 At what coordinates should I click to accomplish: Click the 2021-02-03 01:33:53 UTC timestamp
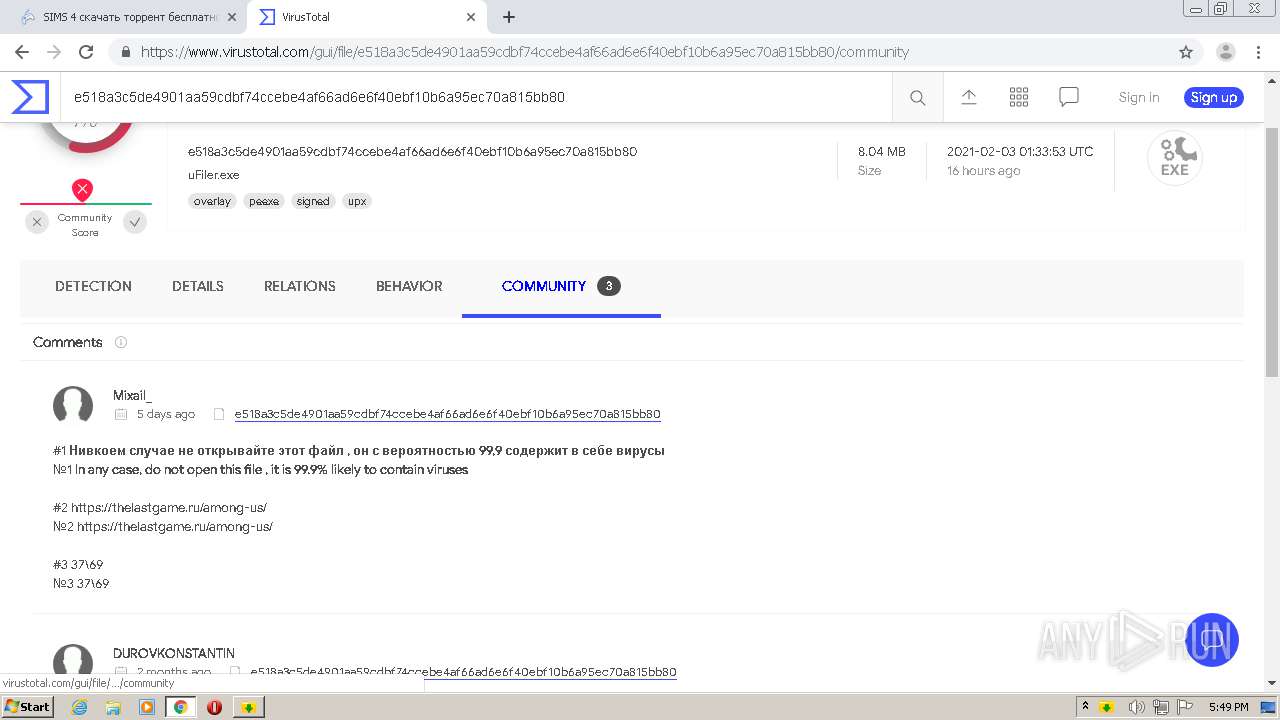click(x=1020, y=152)
